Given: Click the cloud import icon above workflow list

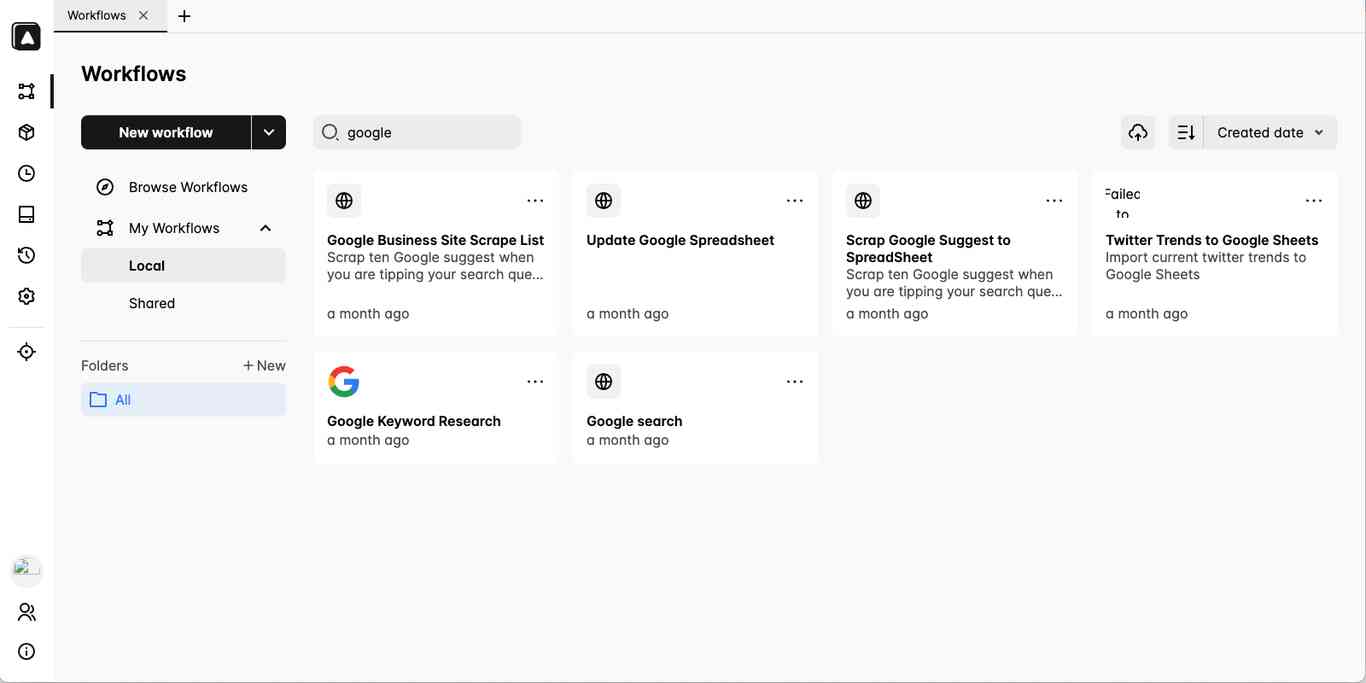Looking at the screenshot, I should click(1137, 131).
